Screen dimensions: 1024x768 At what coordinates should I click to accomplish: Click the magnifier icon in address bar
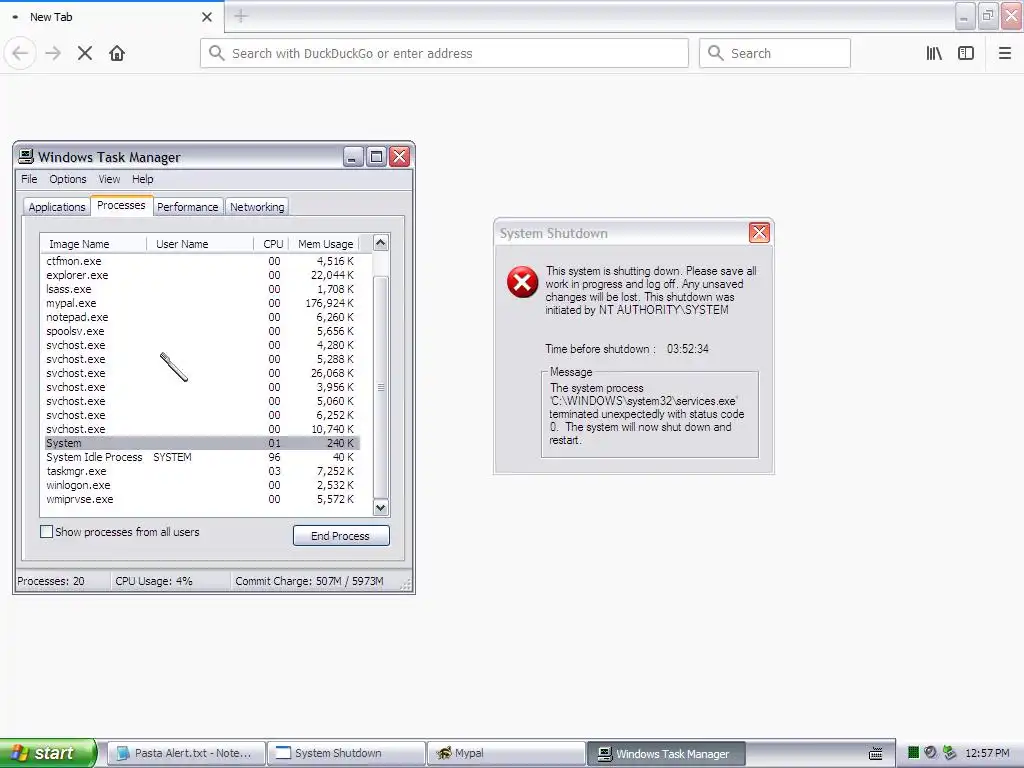click(x=217, y=53)
